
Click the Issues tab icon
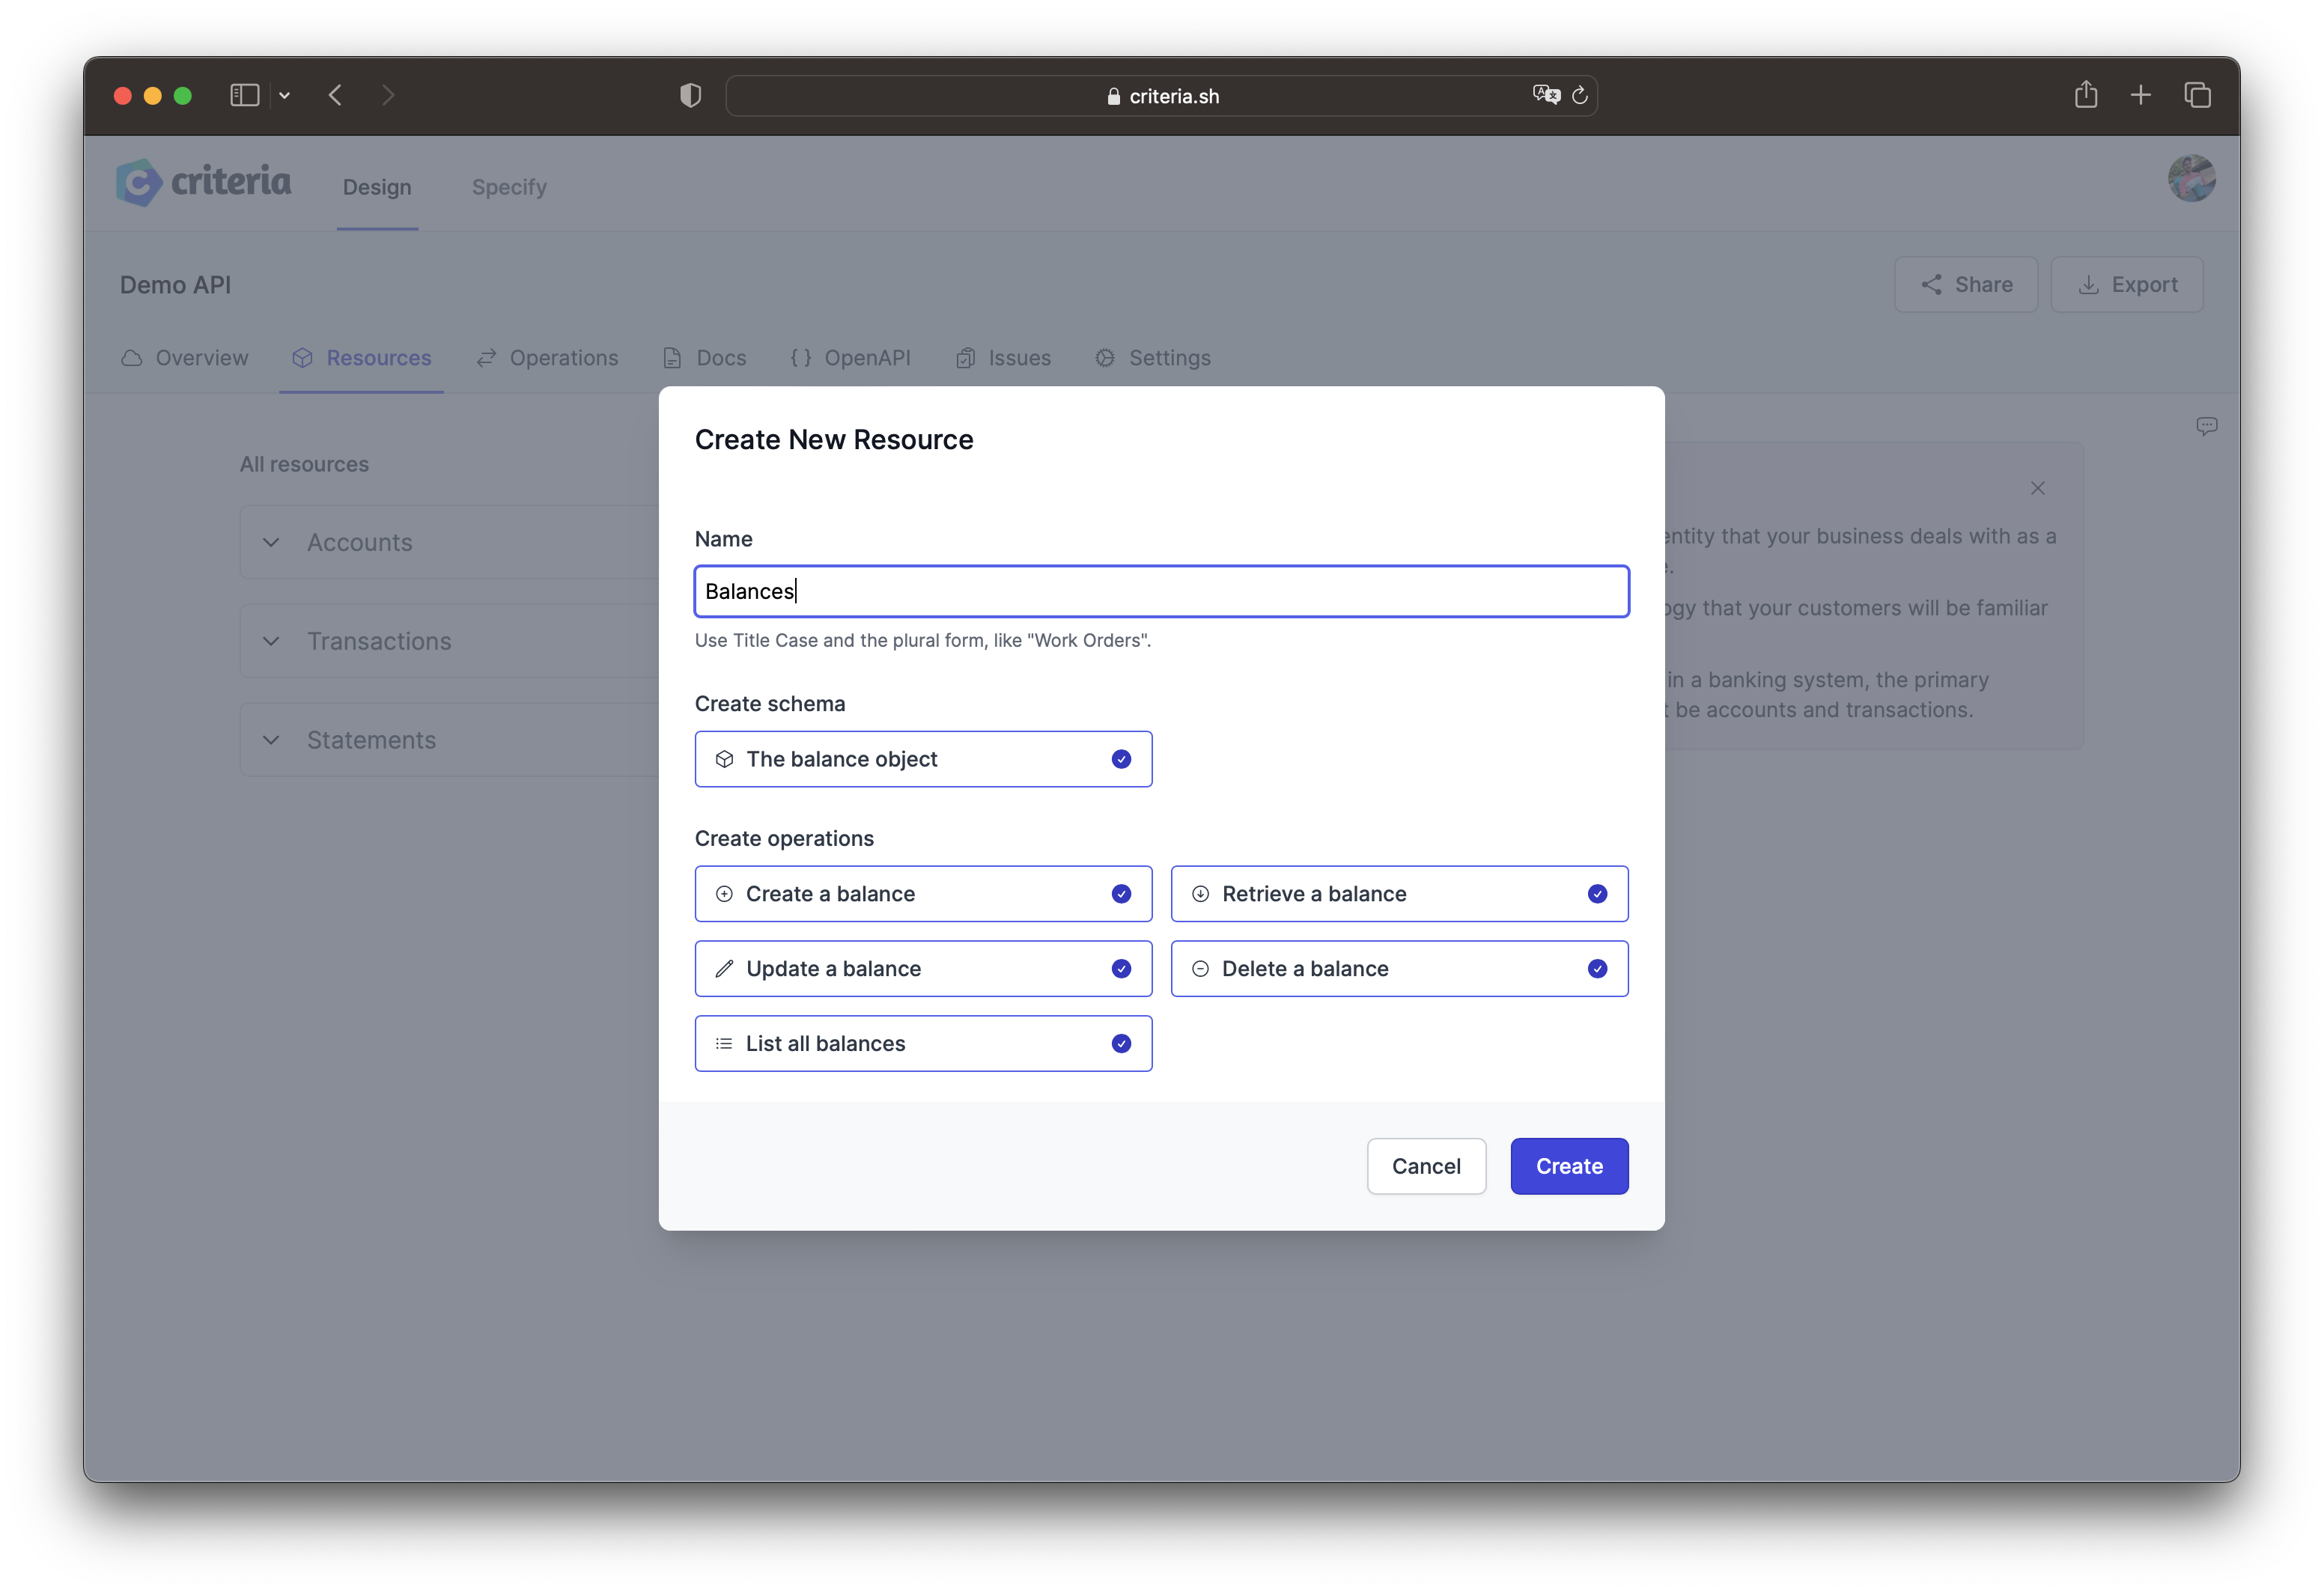(966, 357)
